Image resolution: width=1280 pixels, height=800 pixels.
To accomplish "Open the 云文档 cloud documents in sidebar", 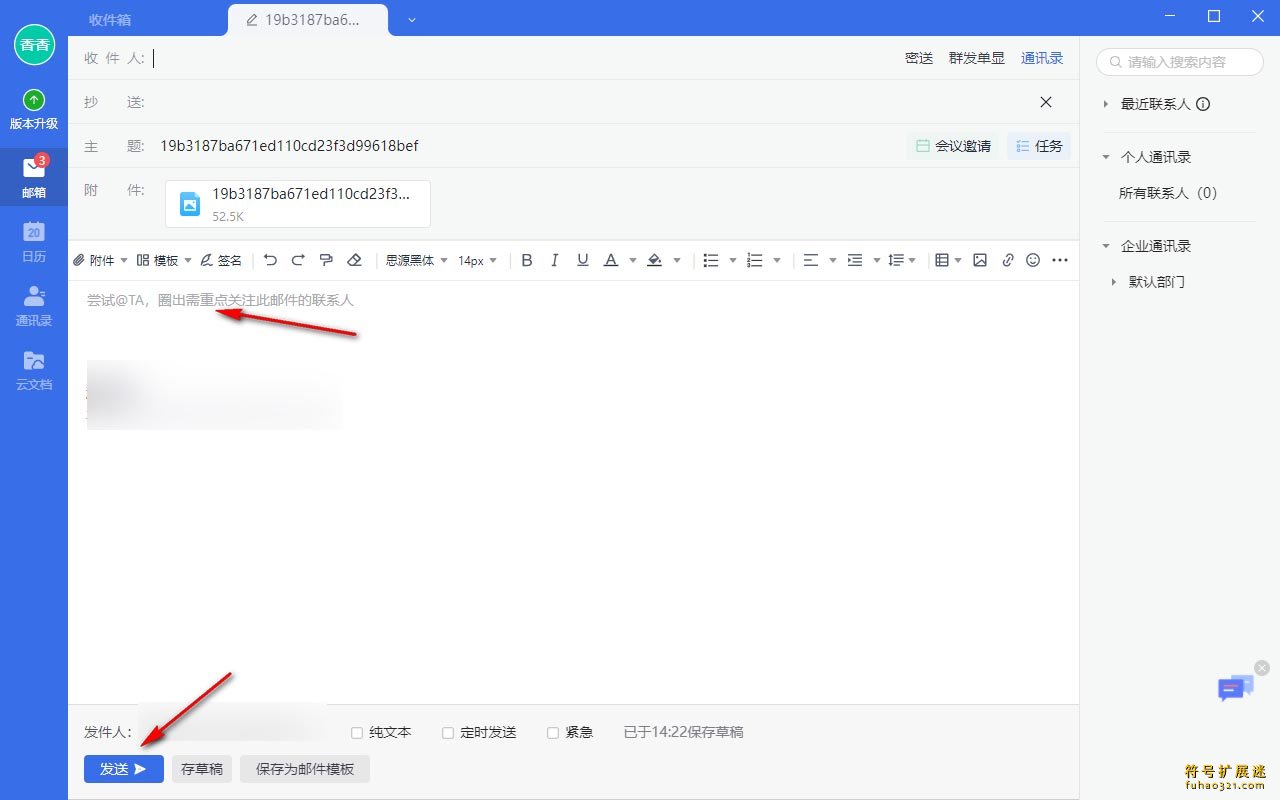I will (x=34, y=369).
